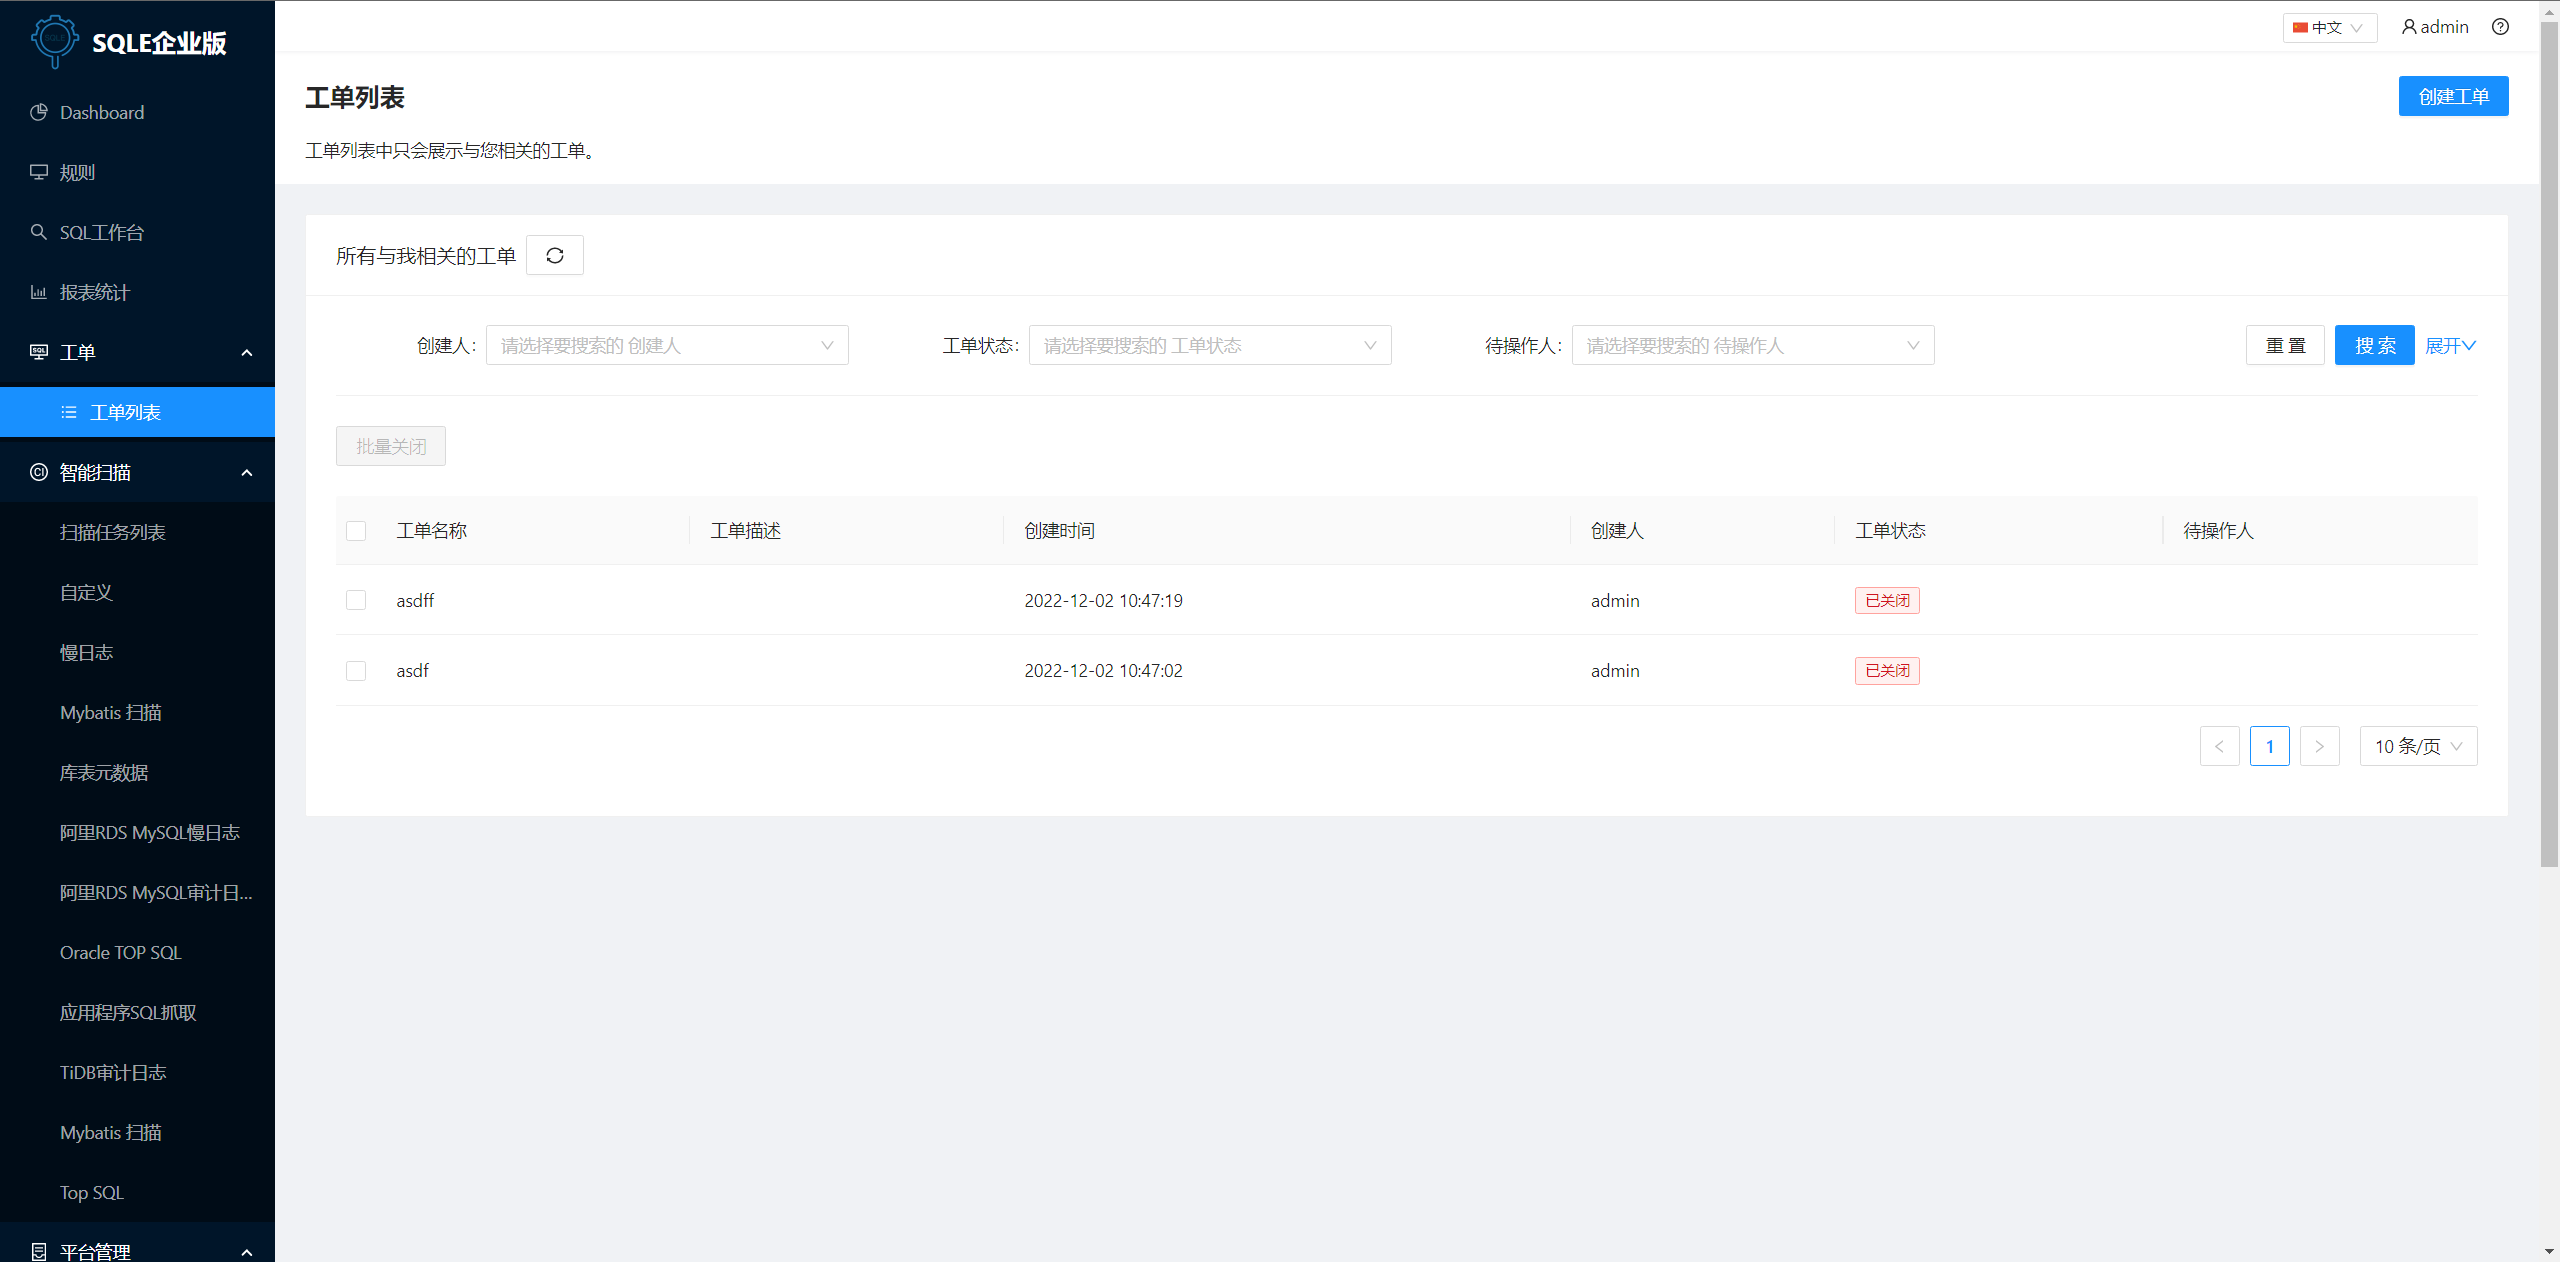Open 自定义 menu item
The width and height of the screenshot is (2560, 1262).
pos(137,592)
